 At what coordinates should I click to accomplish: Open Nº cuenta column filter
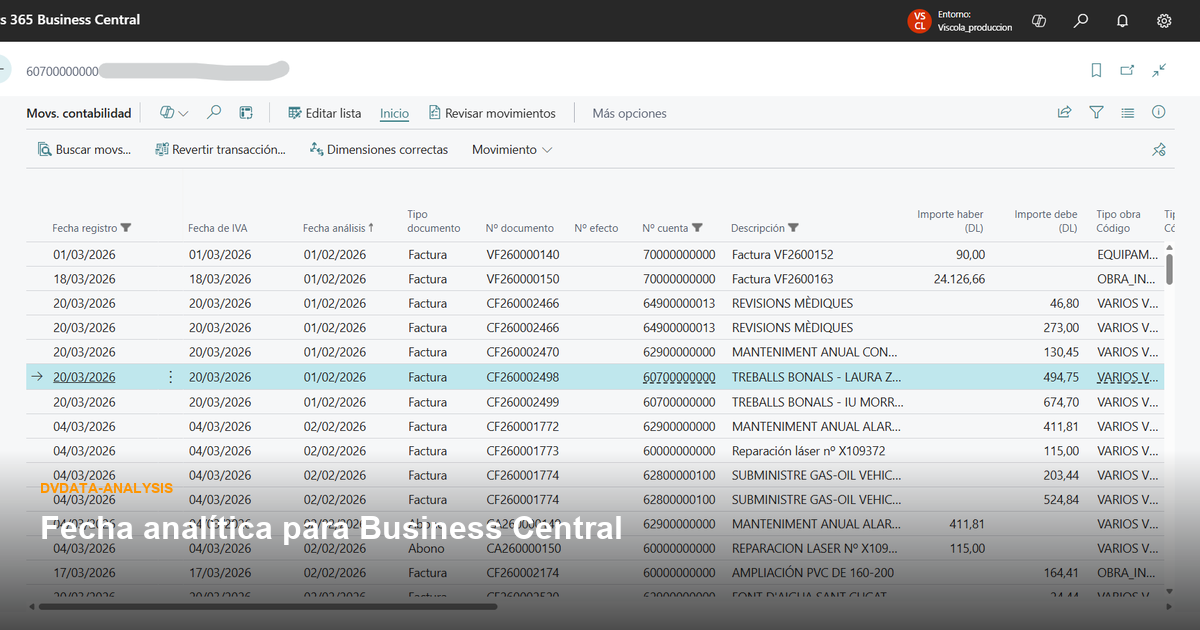pos(697,228)
